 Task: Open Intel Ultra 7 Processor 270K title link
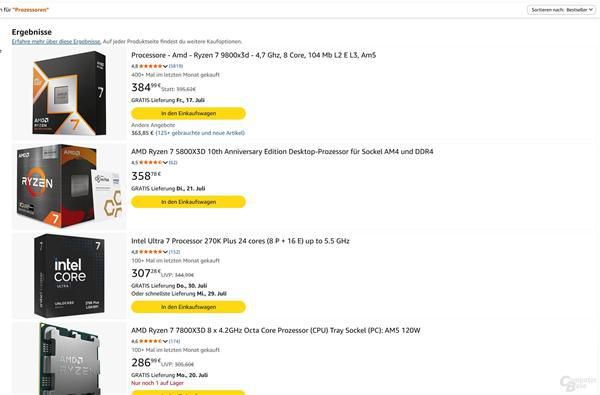[240, 241]
